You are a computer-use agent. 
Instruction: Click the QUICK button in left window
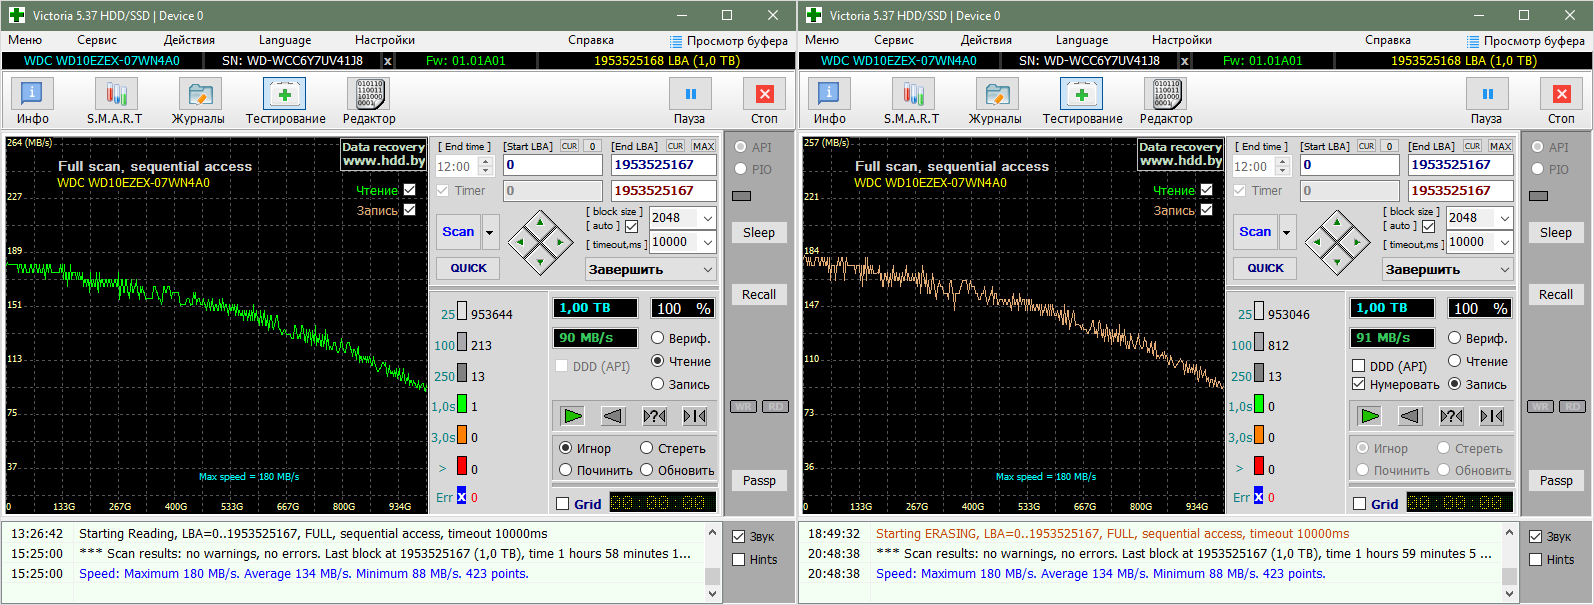click(468, 268)
